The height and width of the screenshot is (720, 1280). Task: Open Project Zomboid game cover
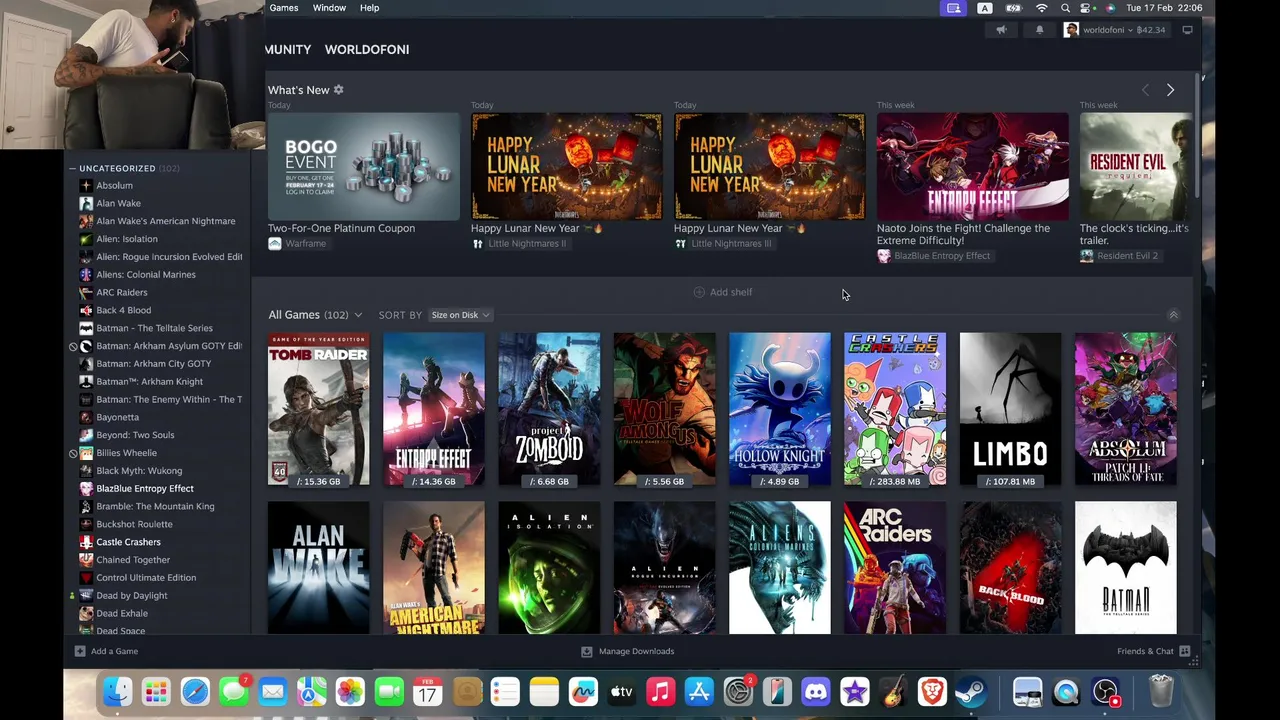coord(549,410)
